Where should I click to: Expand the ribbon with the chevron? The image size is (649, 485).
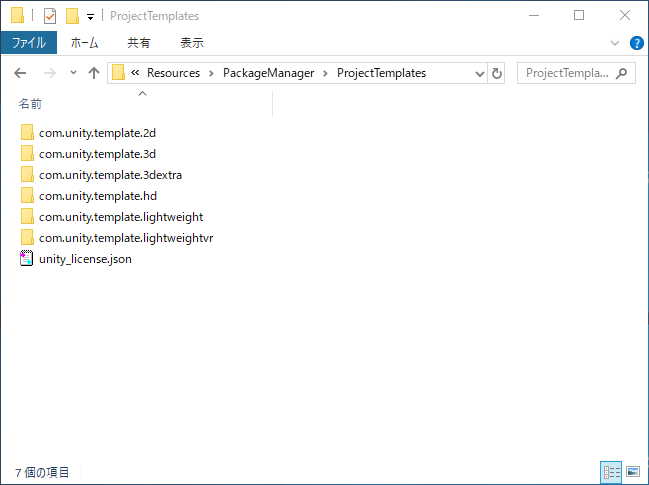(615, 43)
